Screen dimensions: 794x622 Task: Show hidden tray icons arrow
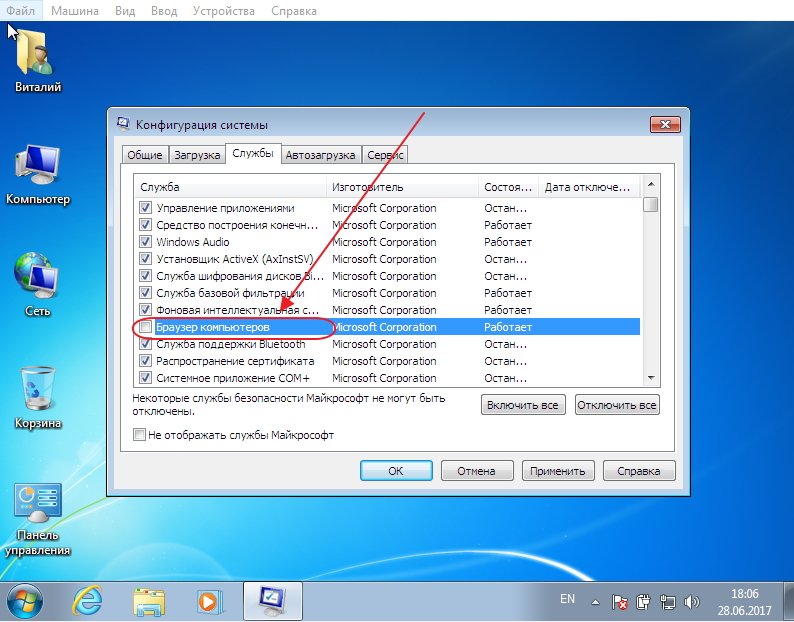596,602
